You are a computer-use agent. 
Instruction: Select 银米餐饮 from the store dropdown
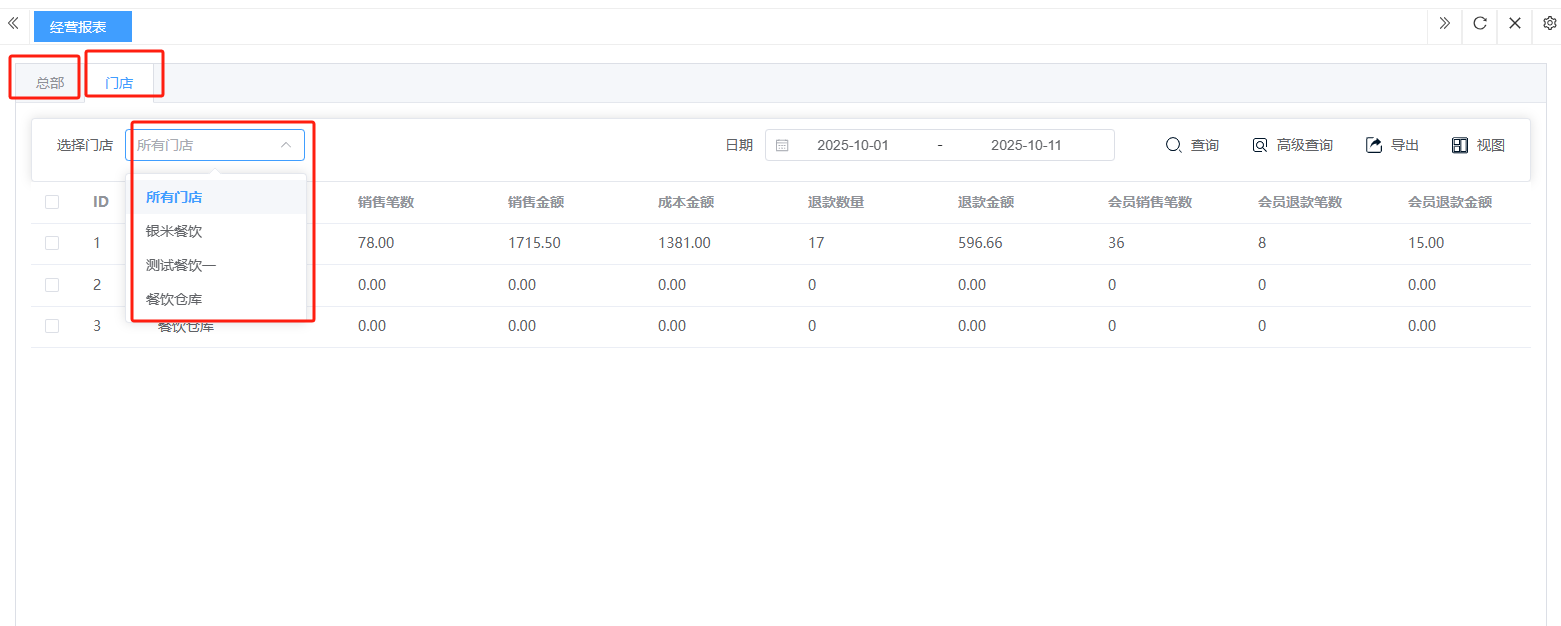click(174, 231)
